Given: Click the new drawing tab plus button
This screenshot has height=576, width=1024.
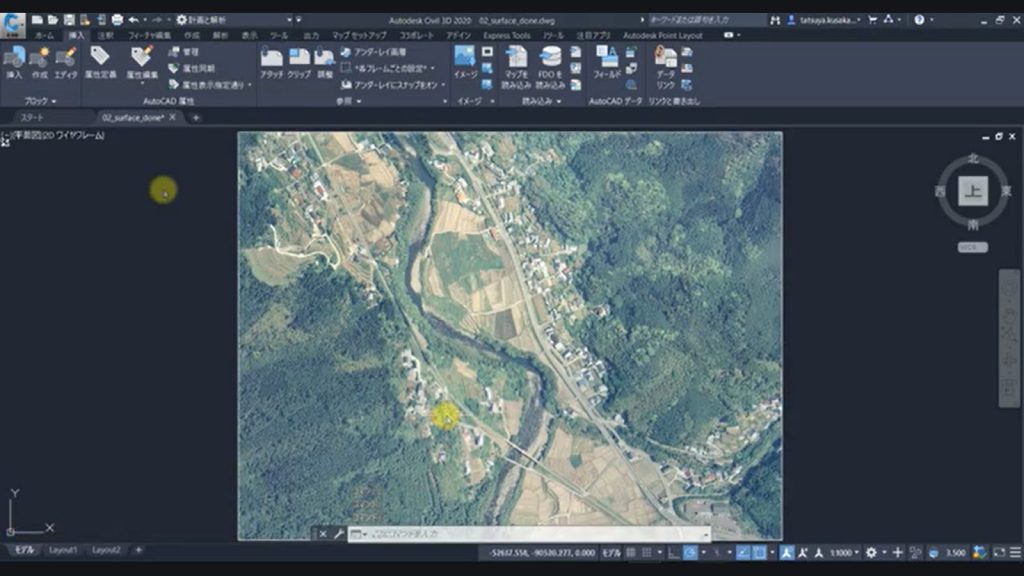Looking at the screenshot, I should pos(196,117).
